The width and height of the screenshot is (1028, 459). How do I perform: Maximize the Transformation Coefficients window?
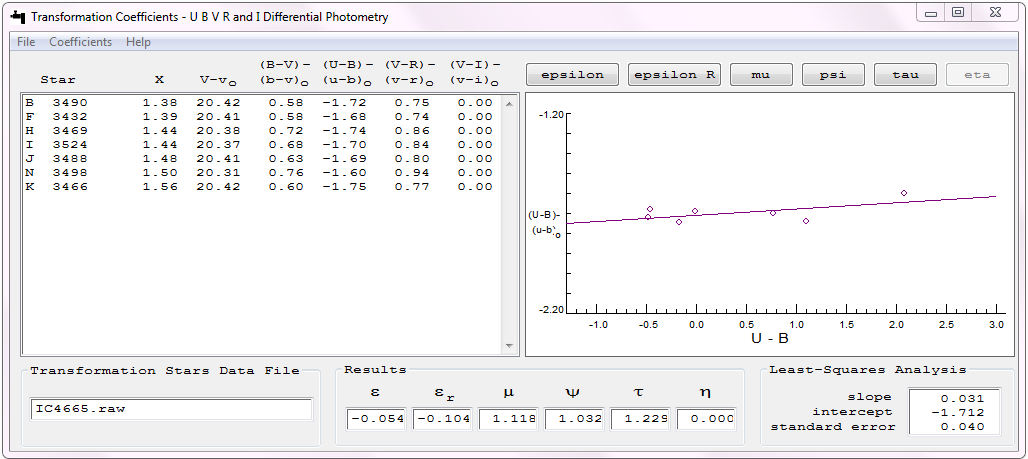coord(959,13)
